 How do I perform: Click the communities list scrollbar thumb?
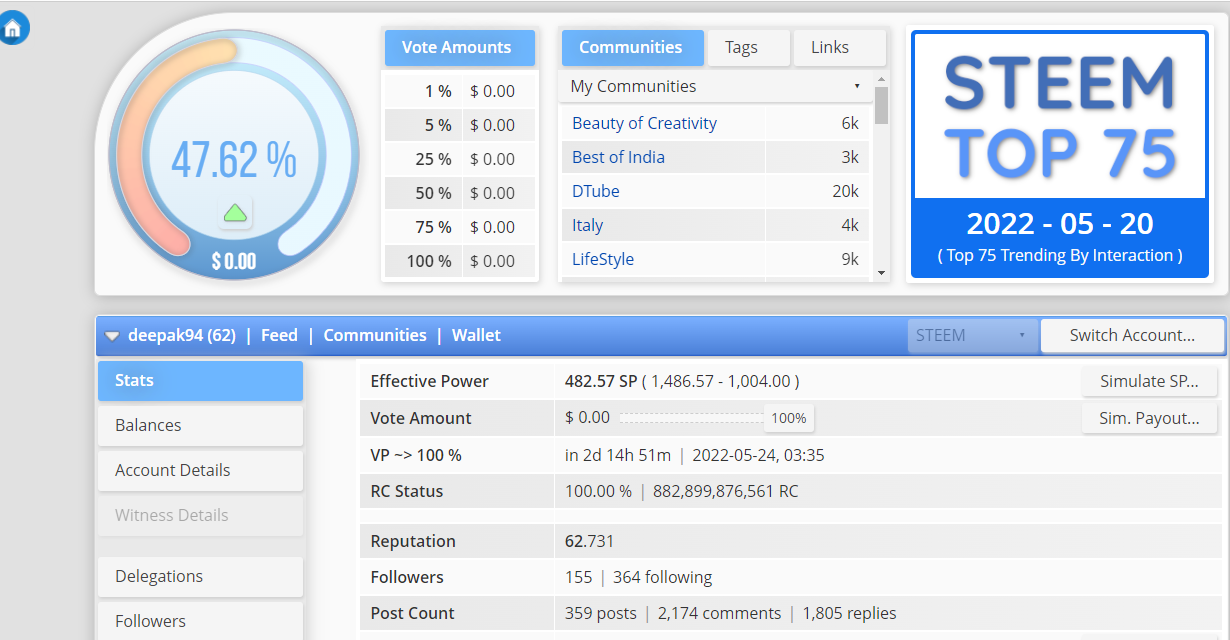[x=881, y=104]
